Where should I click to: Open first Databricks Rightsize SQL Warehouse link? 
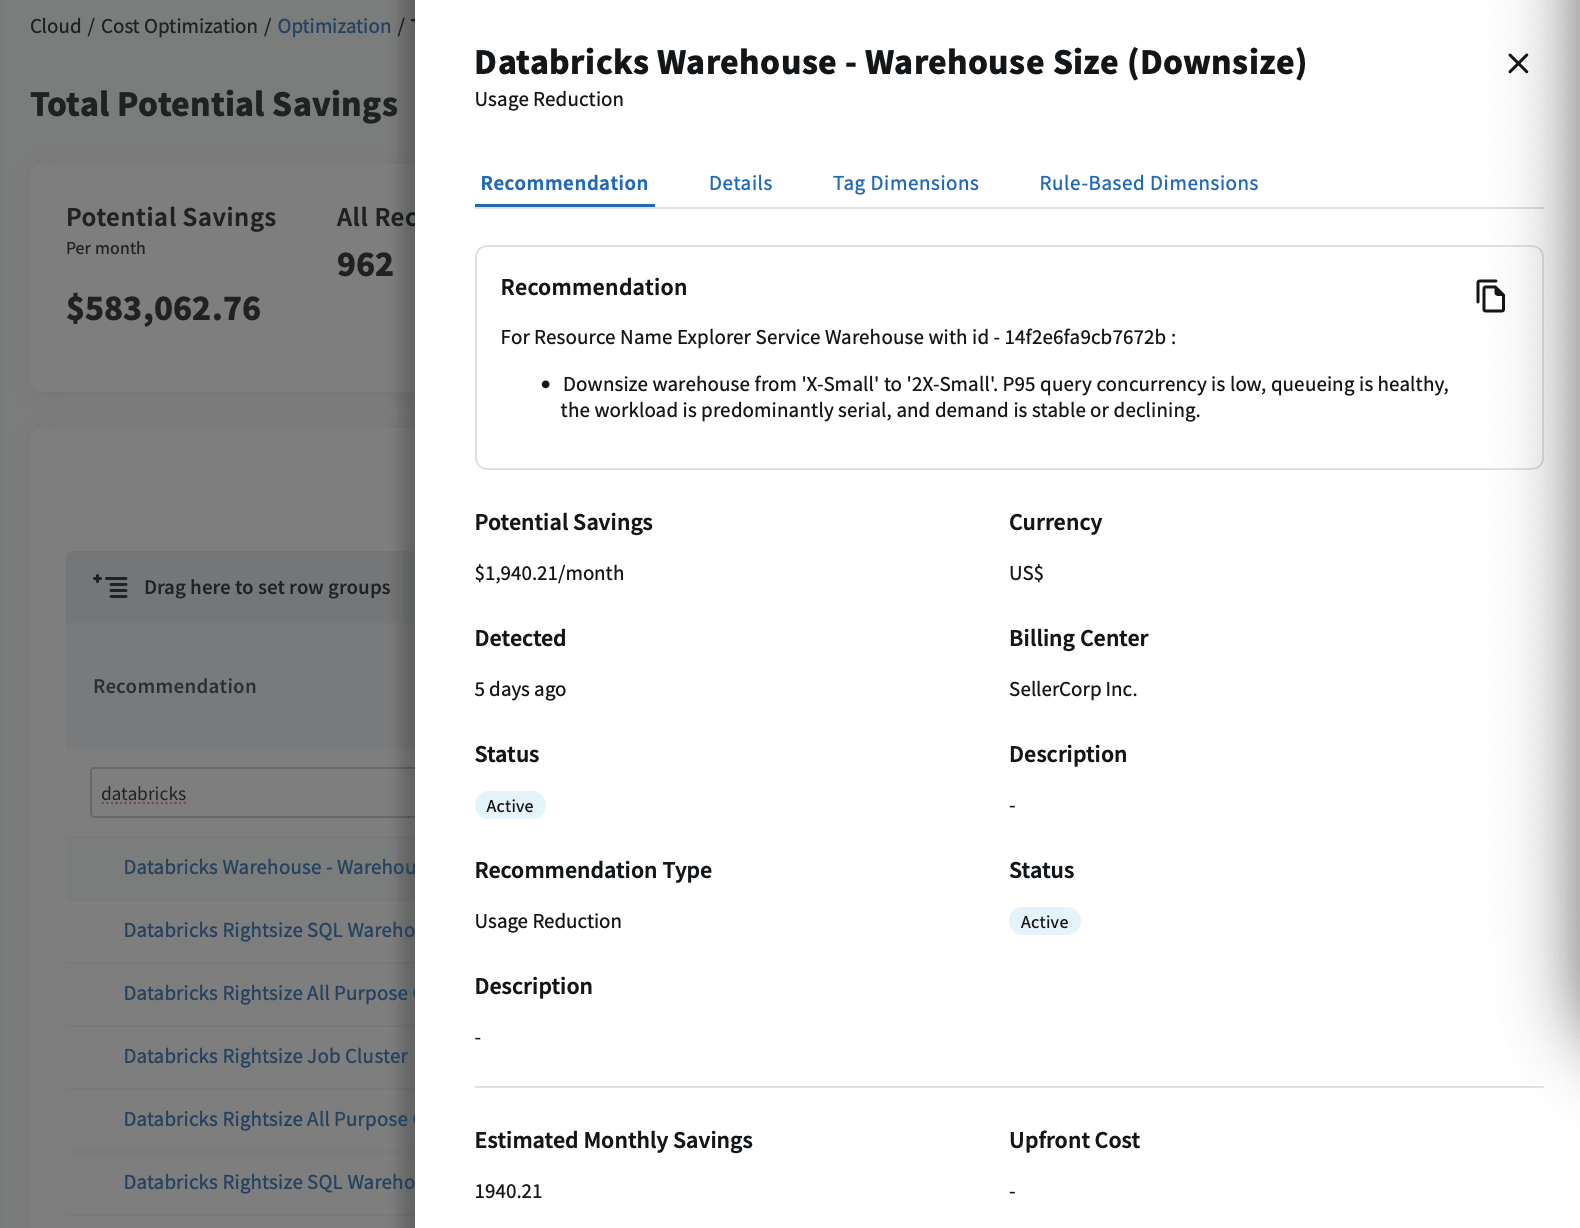pos(268,930)
